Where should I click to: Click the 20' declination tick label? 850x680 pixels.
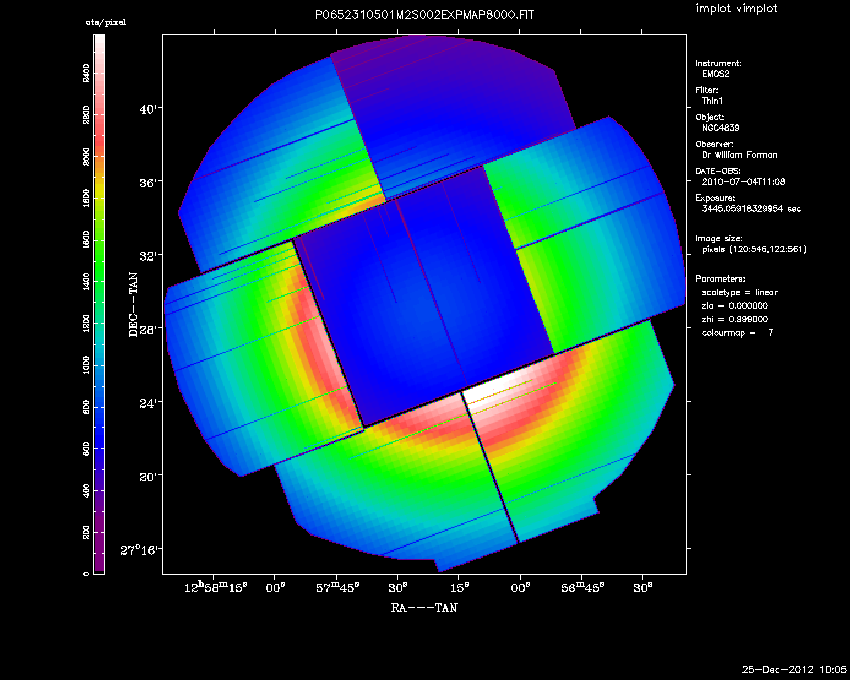pos(151,477)
